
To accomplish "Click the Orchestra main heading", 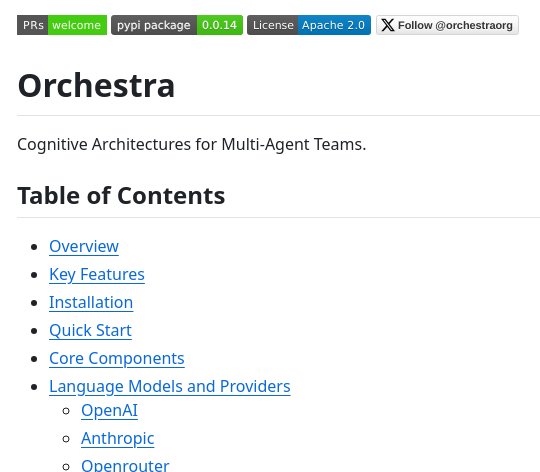I will 96,86.
